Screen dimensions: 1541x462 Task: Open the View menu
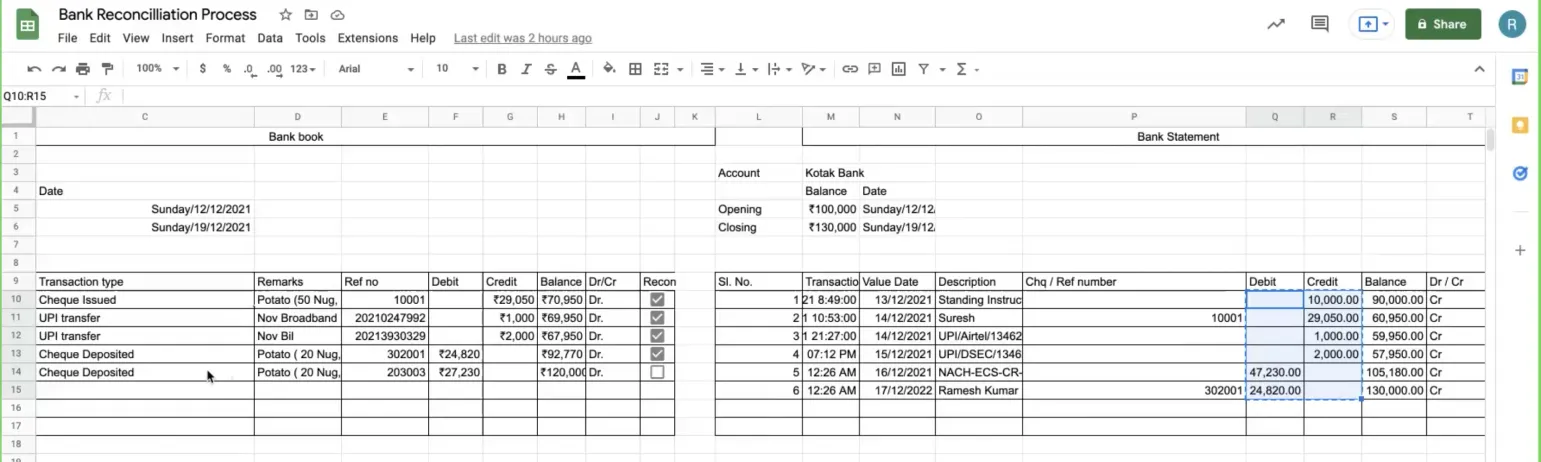136,38
